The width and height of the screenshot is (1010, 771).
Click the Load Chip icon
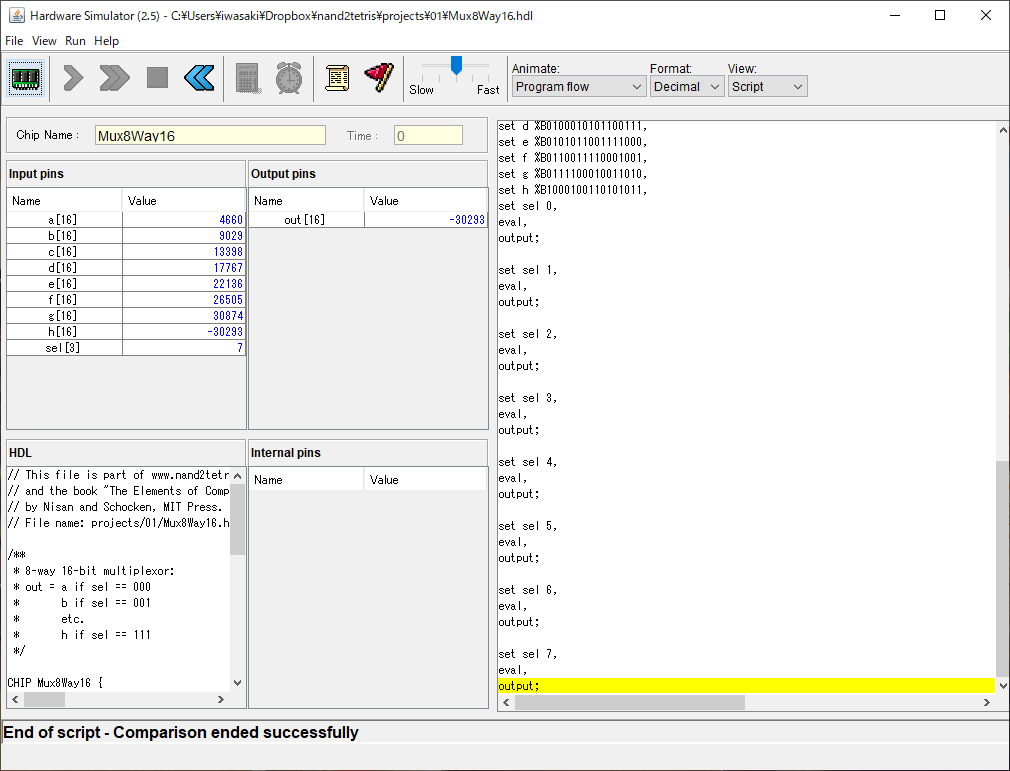[x=26, y=78]
